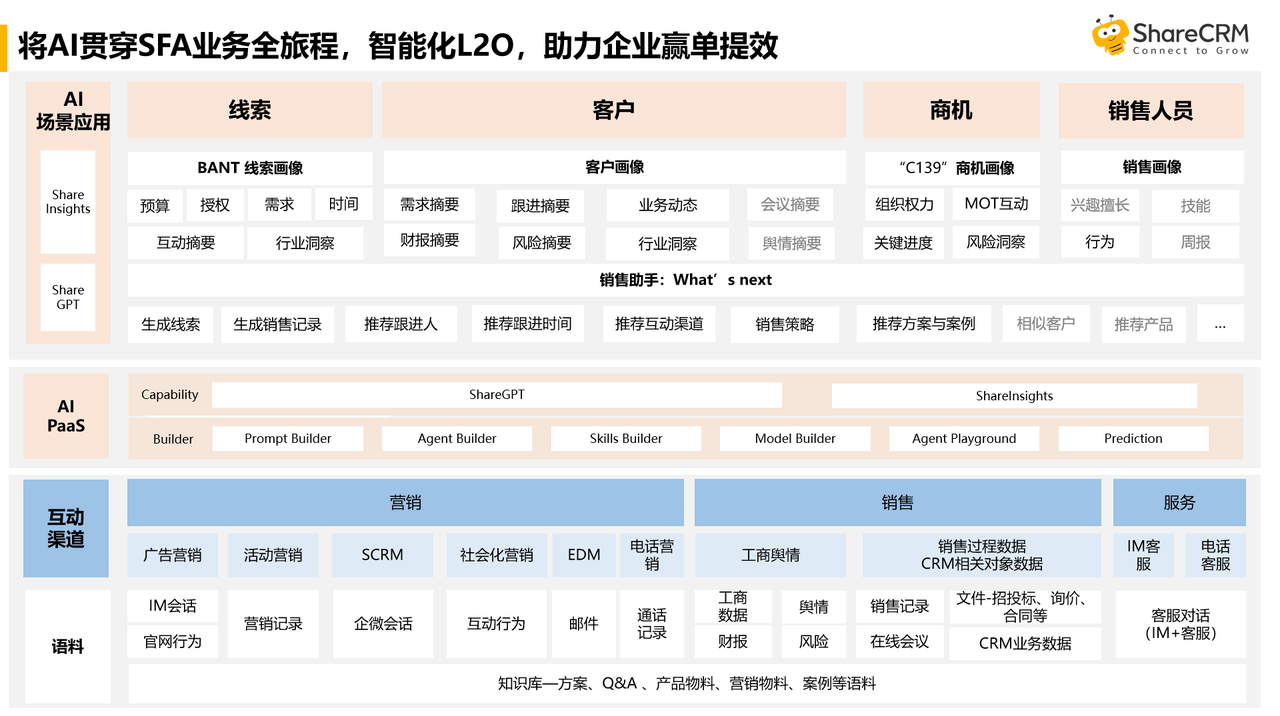Click the ellipsis box after 推荐产品
Image resolution: width=1280 pixels, height=716 pixels.
pos(1220,323)
